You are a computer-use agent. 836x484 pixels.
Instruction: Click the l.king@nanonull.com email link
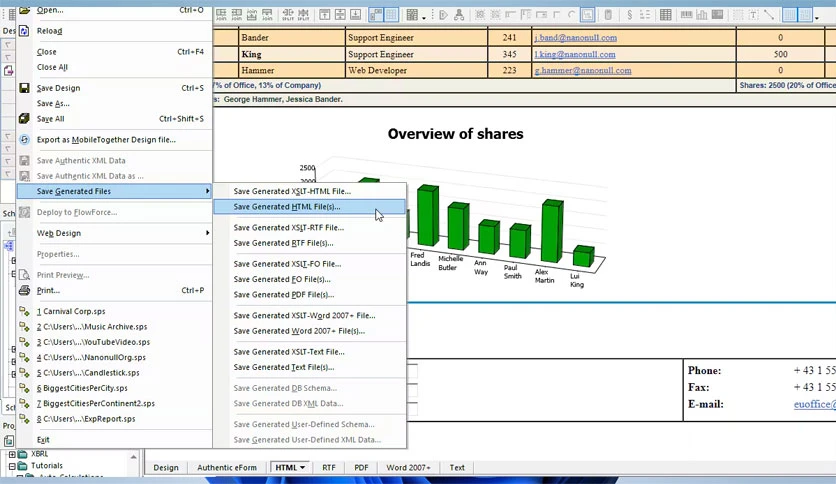click(575, 54)
